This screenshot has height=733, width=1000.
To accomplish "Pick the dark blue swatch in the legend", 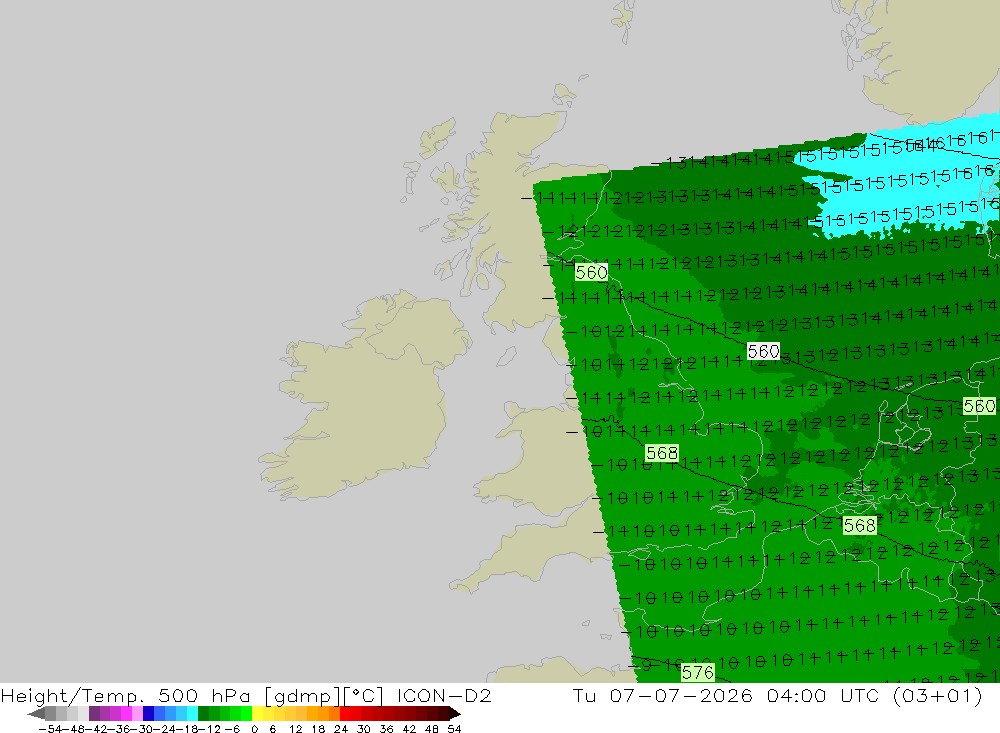I will point(148,714).
